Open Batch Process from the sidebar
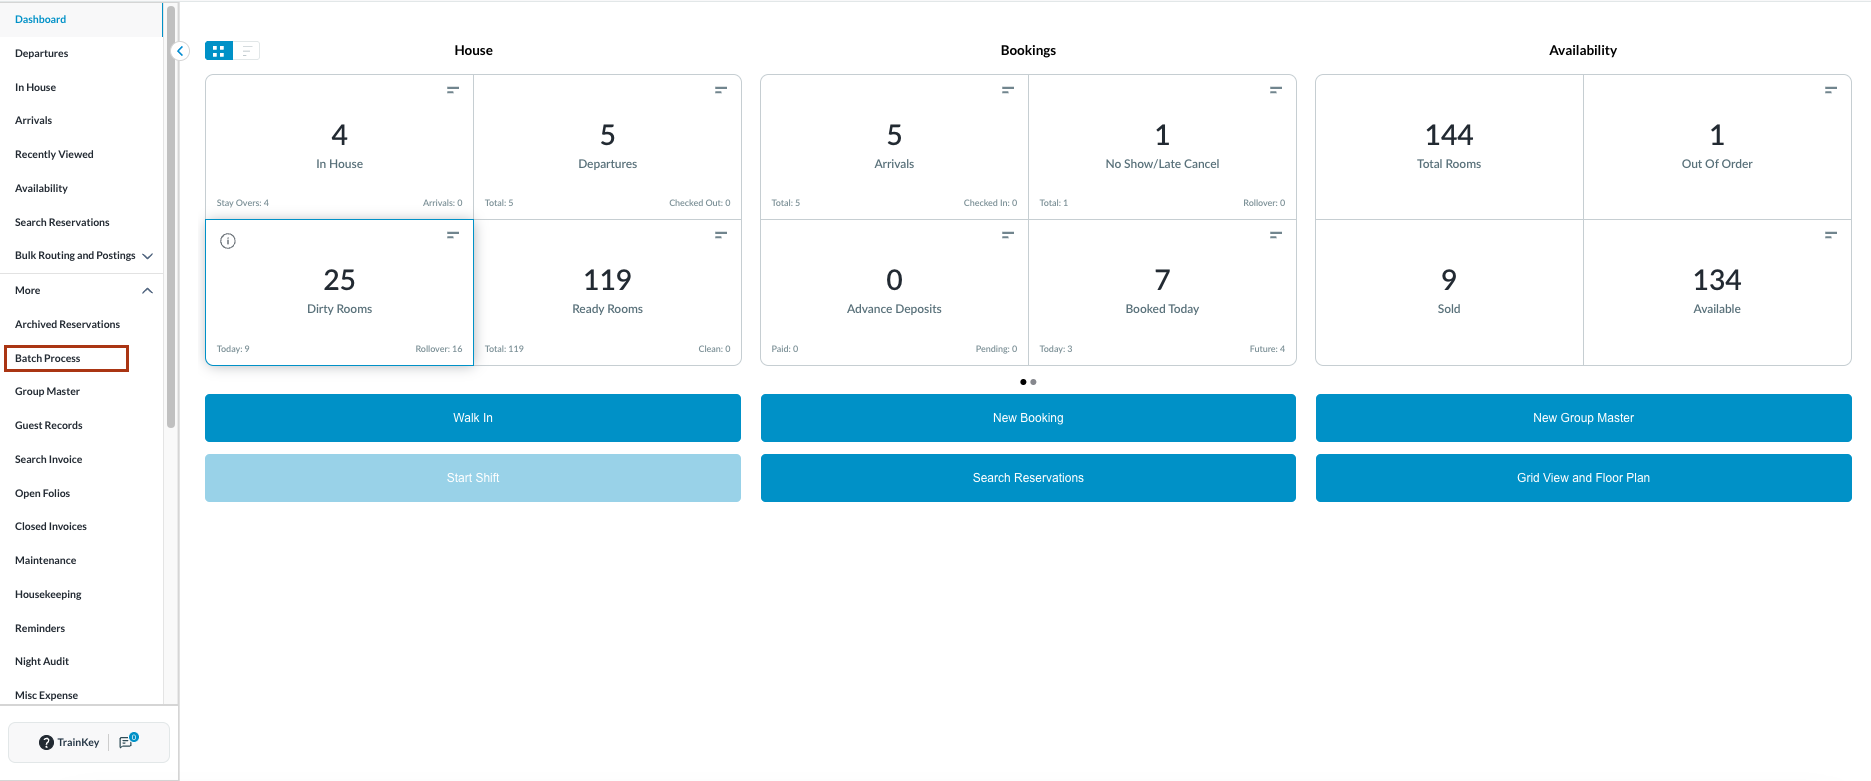 [48, 358]
